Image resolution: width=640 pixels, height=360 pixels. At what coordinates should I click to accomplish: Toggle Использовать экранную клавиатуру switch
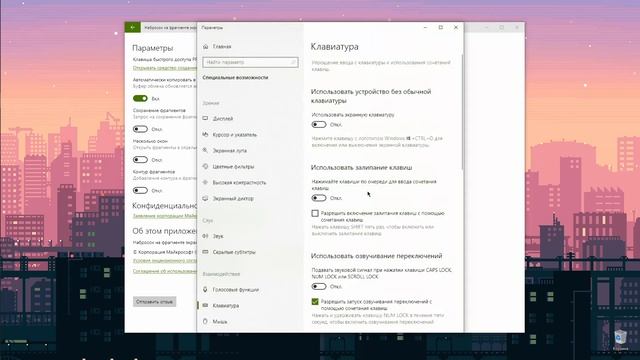(x=319, y=124)
